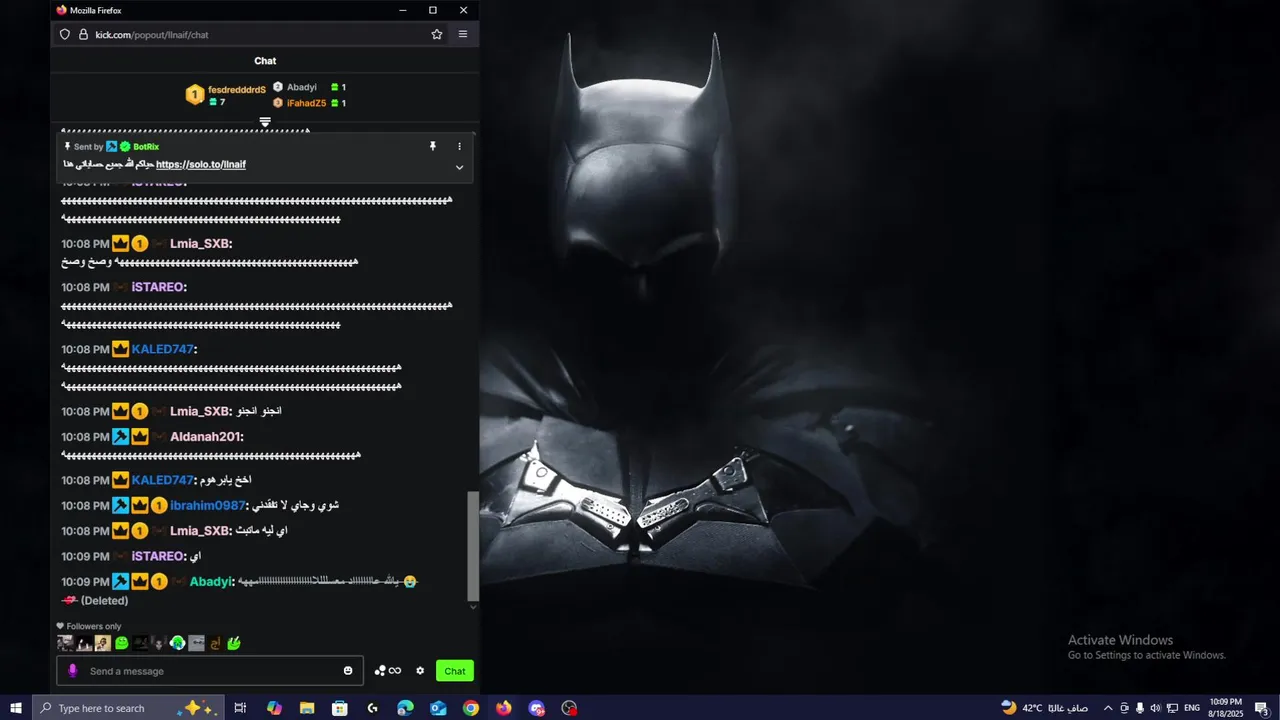Screen dimensions: 1280x720
Task: Open iFahadZ5 in leaderboard
Action: coord(306,103)
